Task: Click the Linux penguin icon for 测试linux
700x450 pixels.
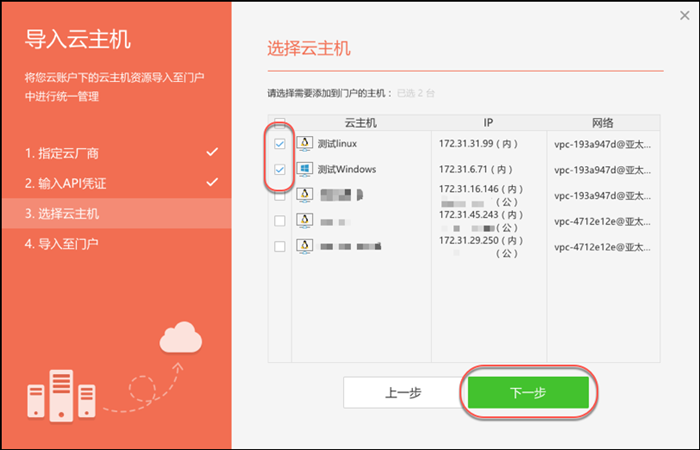Action: pos(305,144)
